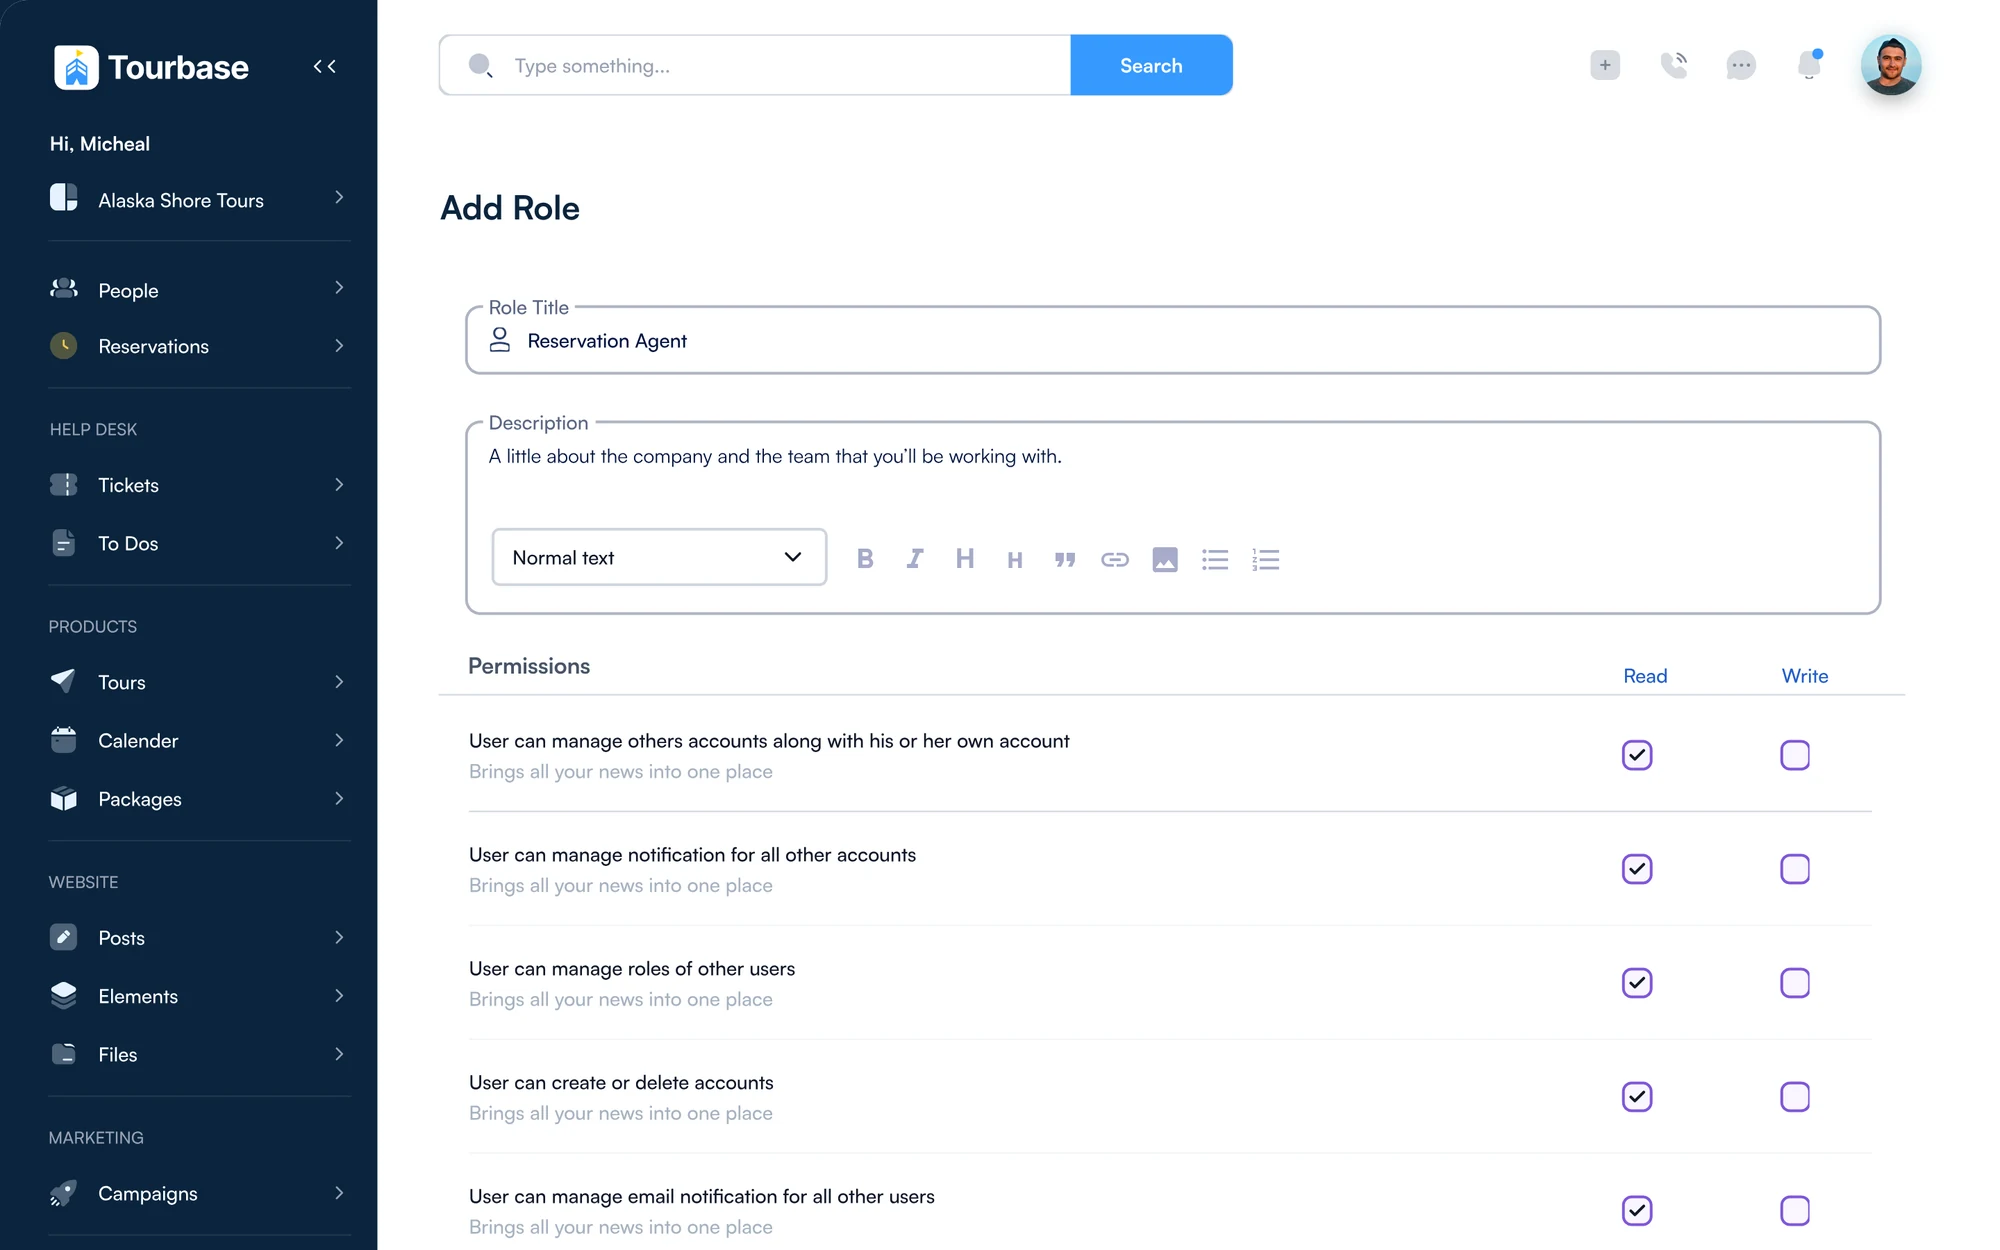The height and width of the screenshot is (1250, 2000).
Task: Uncheck Read for manage others accounts
Action: [x=1637, y=755]
